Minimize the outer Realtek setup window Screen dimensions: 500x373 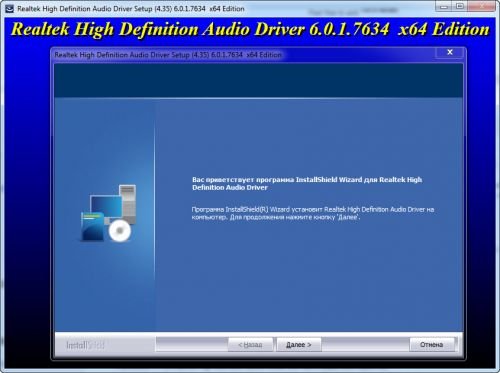[x=444, y=6]
